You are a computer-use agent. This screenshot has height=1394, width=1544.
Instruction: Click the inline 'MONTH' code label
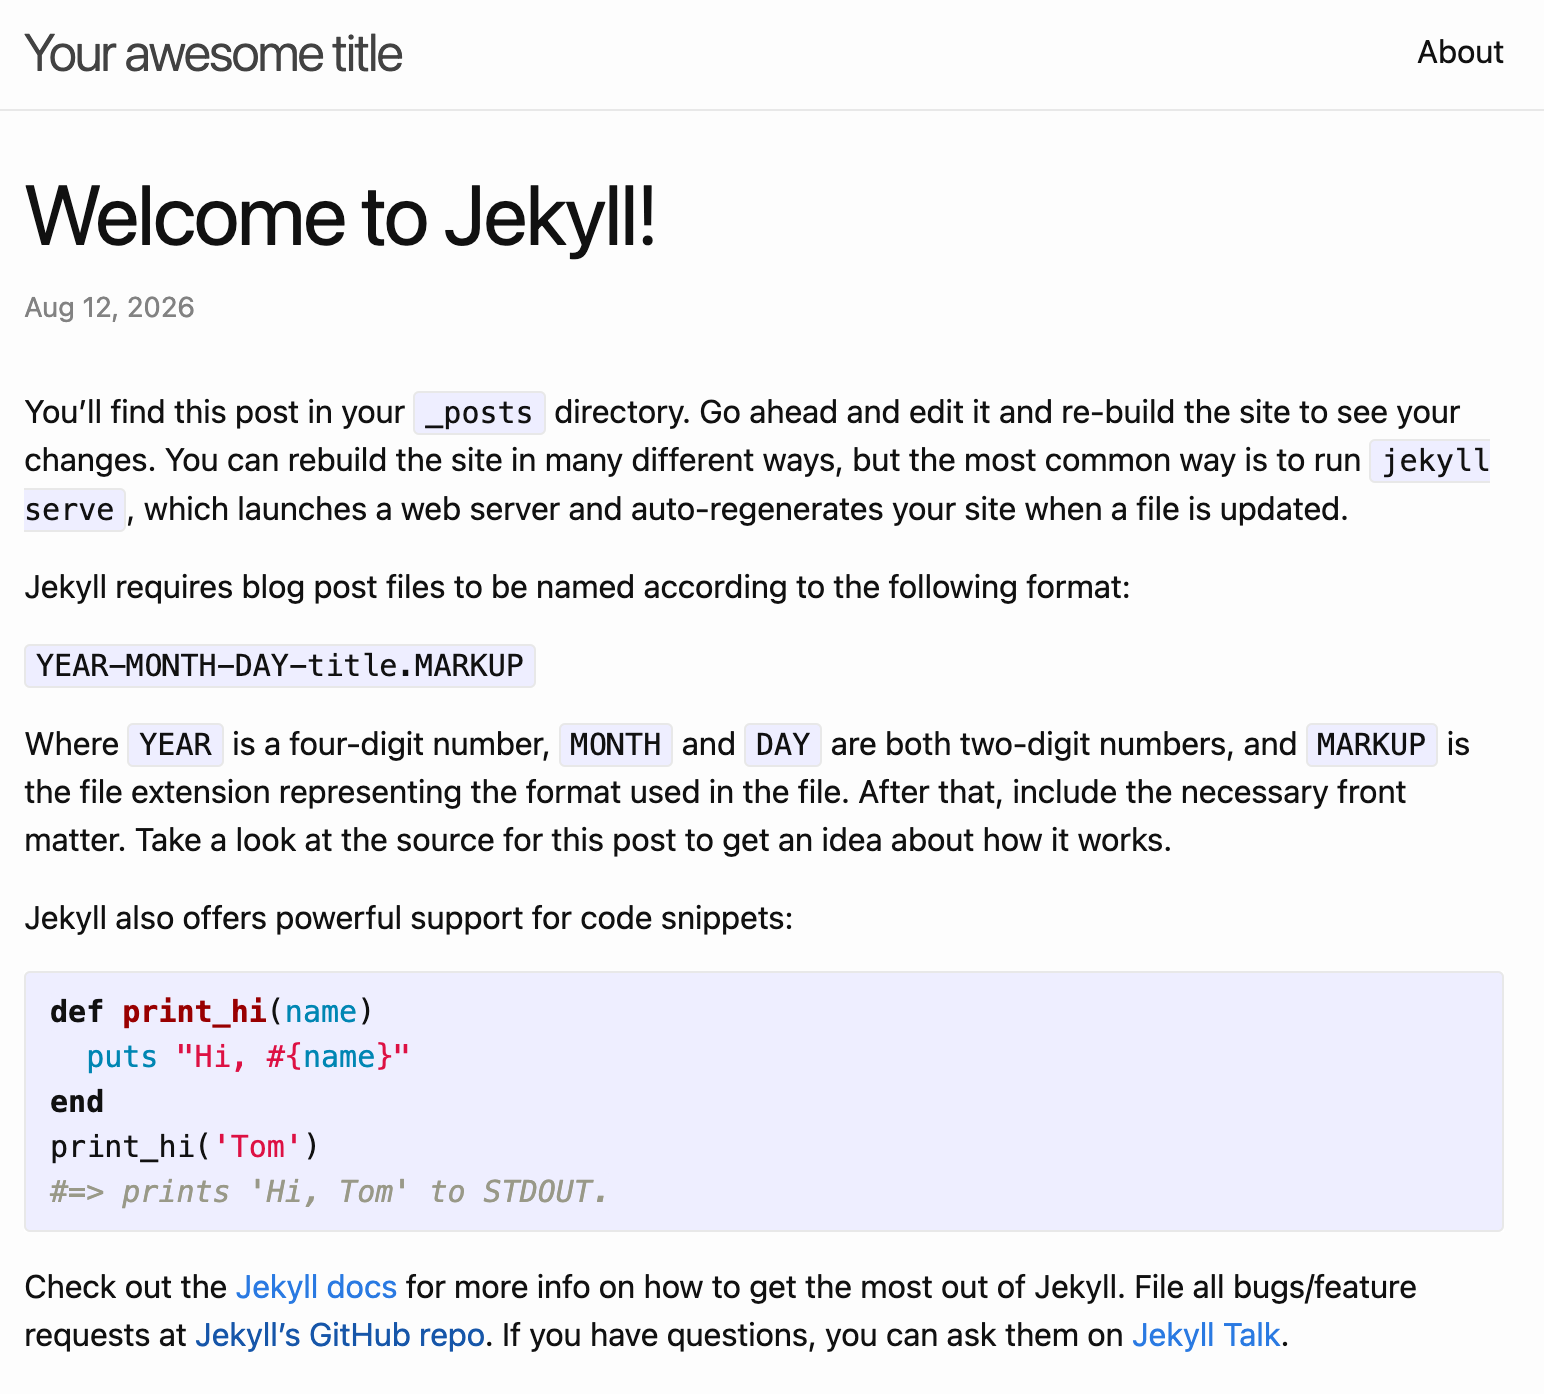(615, 744)
